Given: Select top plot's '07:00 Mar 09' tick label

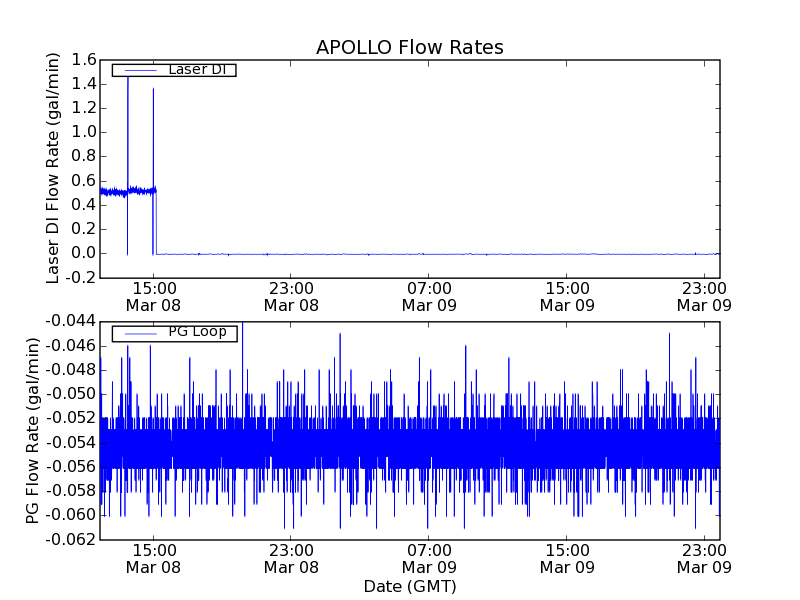Looking at the screenshot, I should tap(429, 296).
